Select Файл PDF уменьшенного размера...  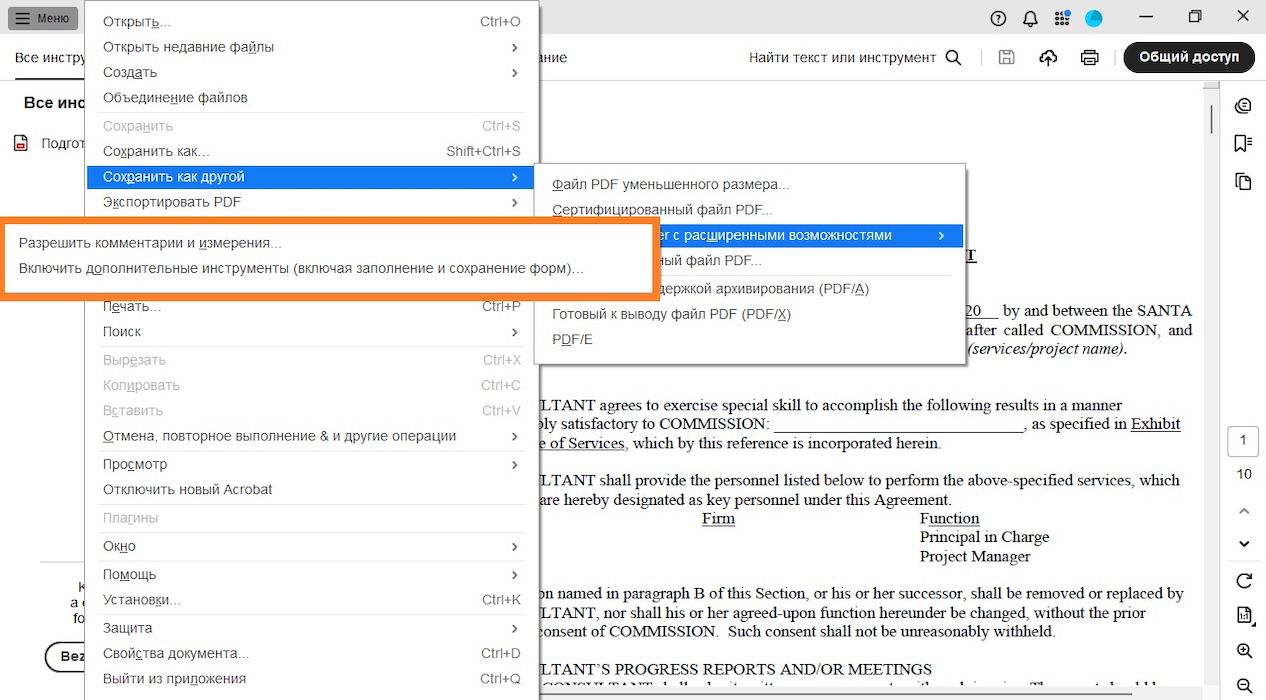(x=750, y=185)
